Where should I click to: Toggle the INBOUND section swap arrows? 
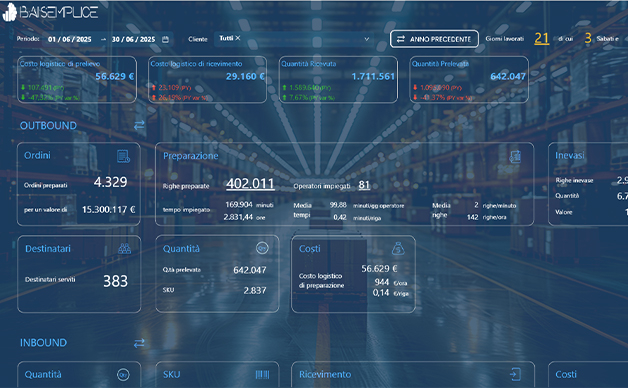[139, 343]
